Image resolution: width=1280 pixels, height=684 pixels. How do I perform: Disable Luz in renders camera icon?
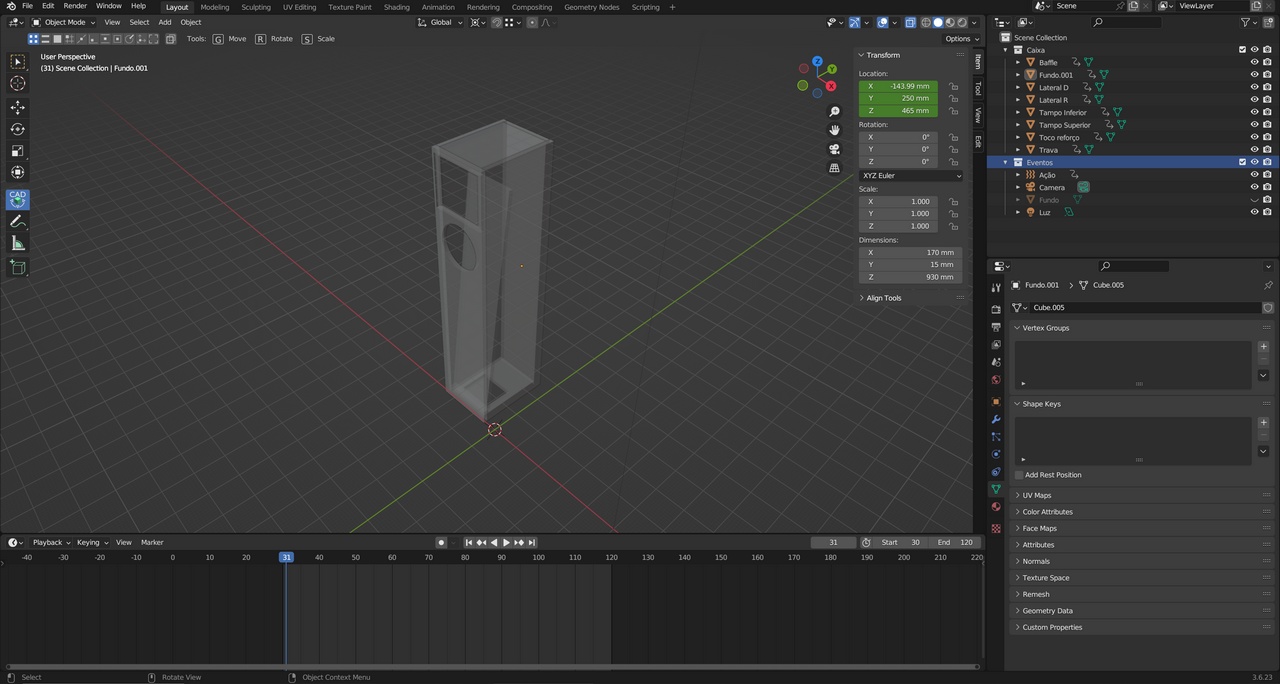tap(1267, 212)
